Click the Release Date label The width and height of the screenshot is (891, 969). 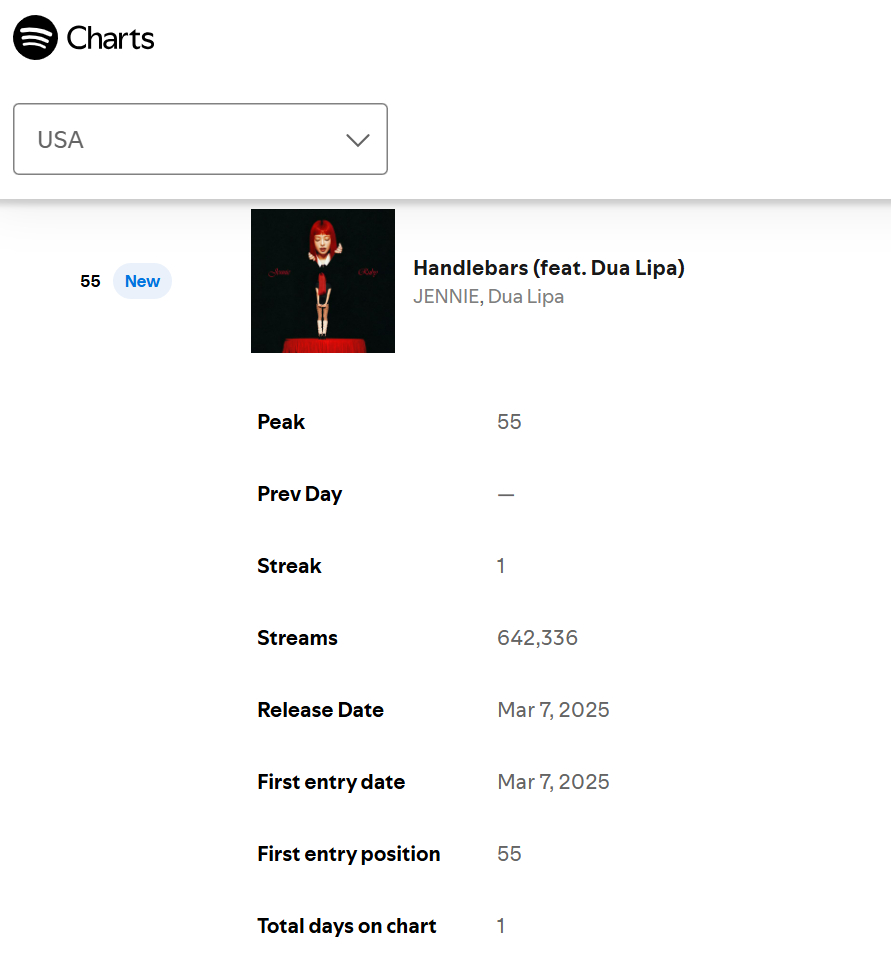click(320, 710)
